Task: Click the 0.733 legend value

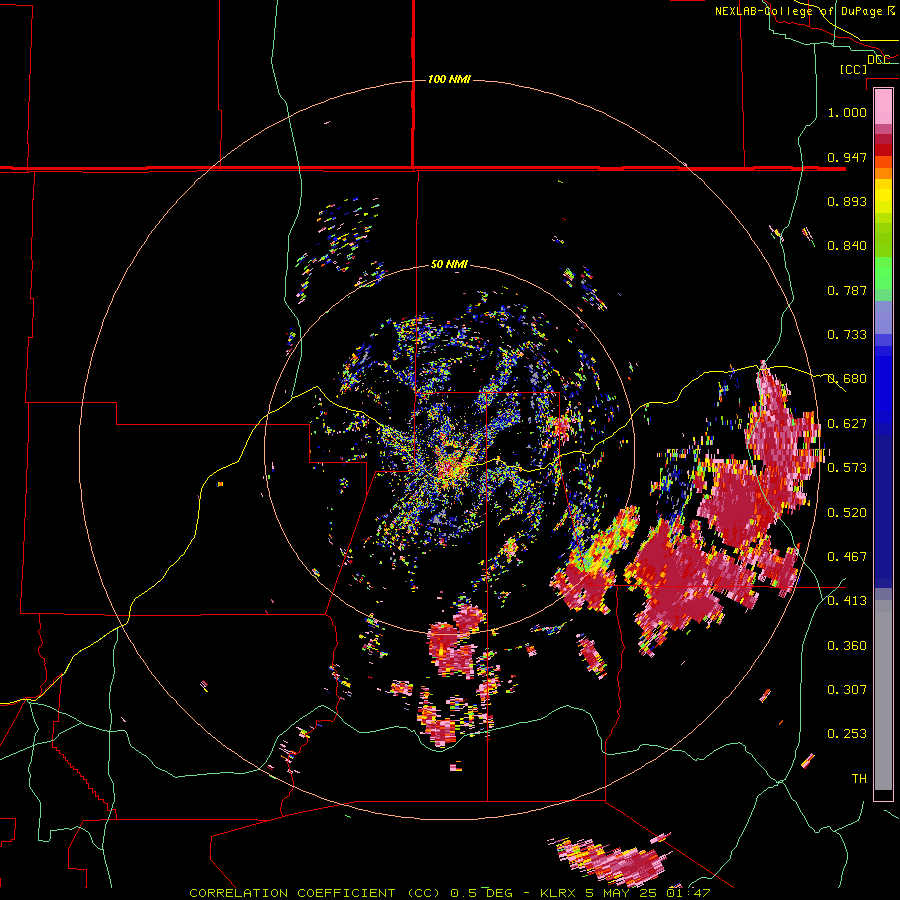Action: coord(847,335)
